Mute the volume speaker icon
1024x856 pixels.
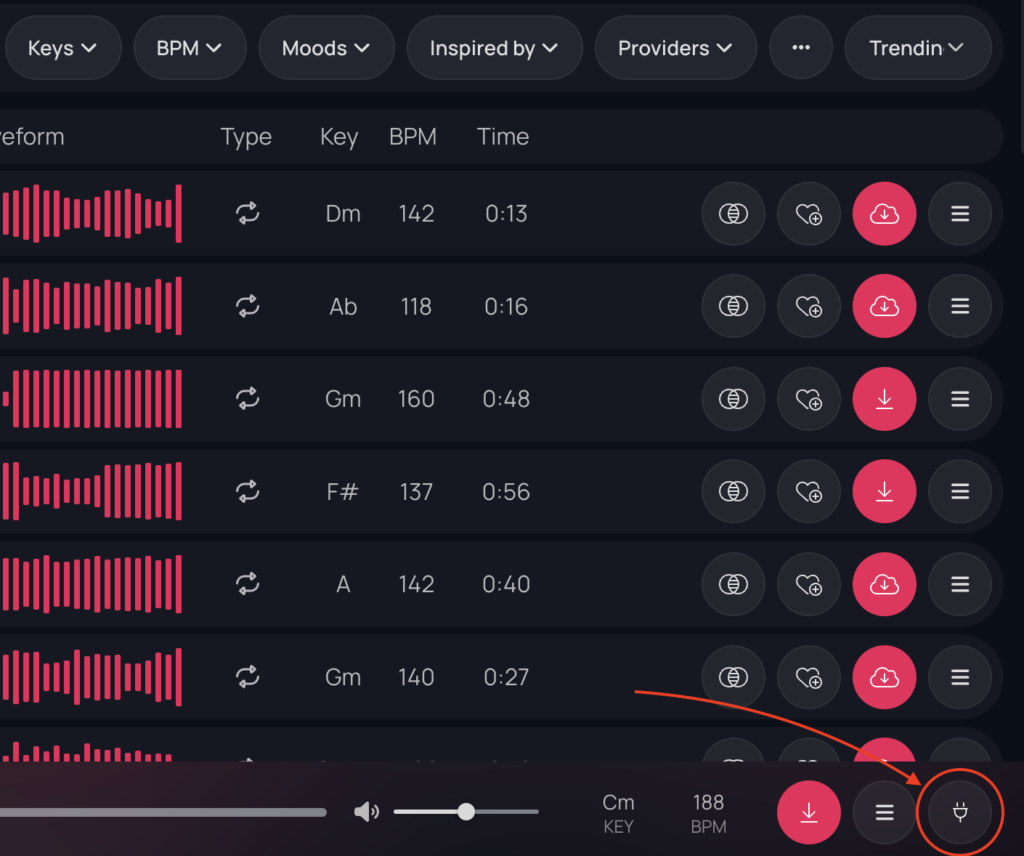[367, 812]
